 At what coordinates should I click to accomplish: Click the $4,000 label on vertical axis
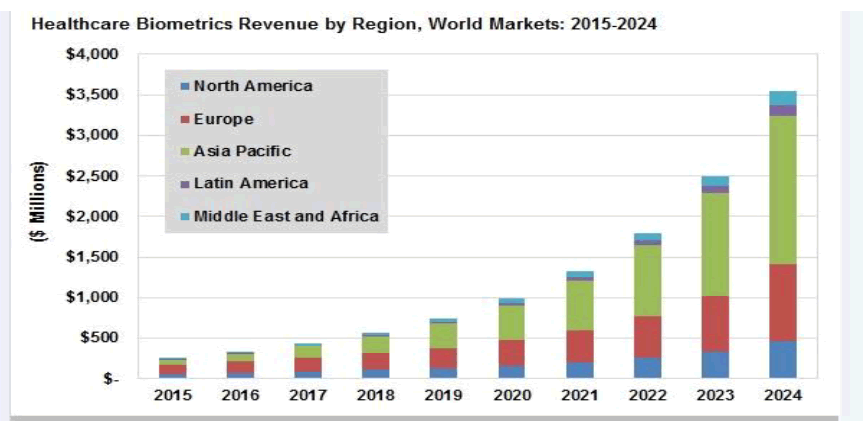tap(92, 54)
